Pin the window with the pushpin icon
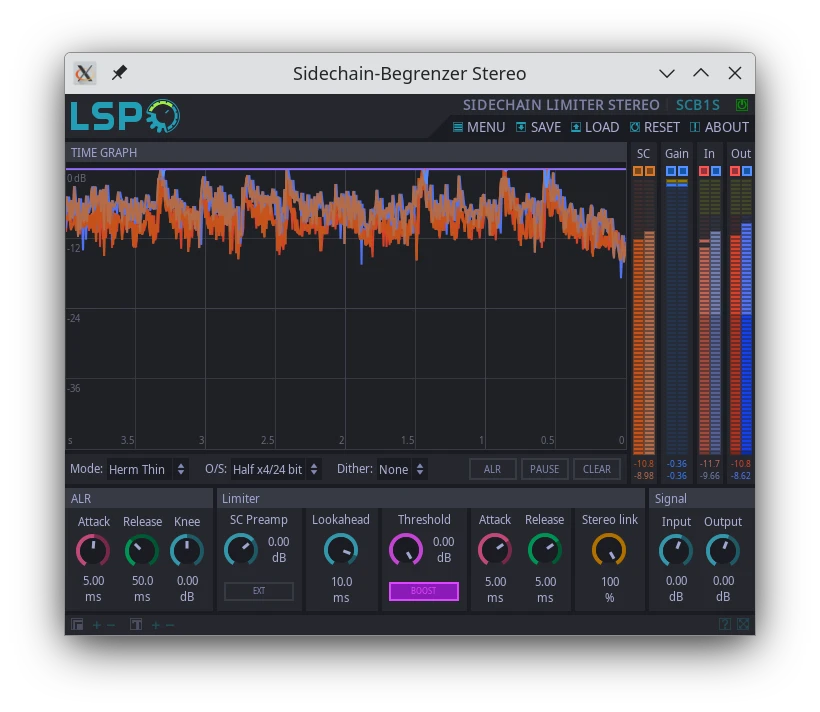 (119, 73)
